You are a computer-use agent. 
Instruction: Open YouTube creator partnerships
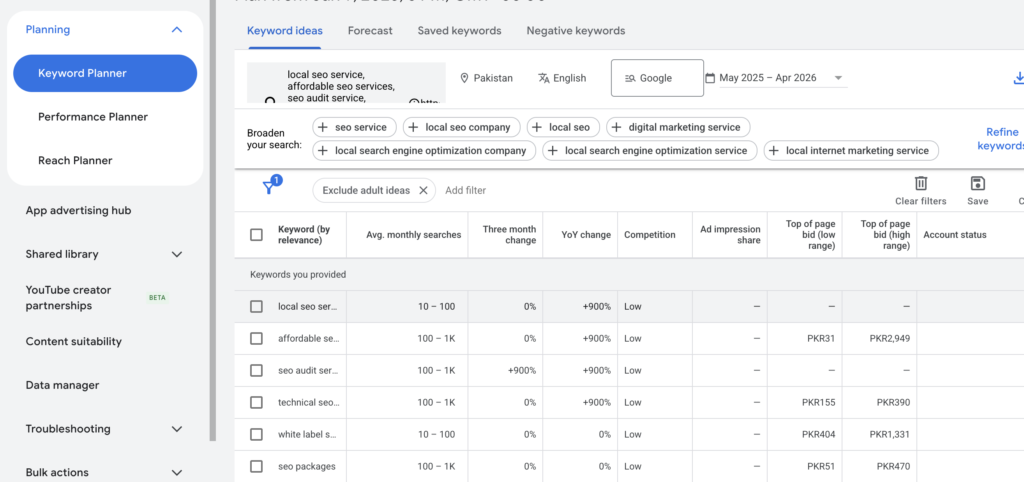pyautogui.click(x=69, y=298)
